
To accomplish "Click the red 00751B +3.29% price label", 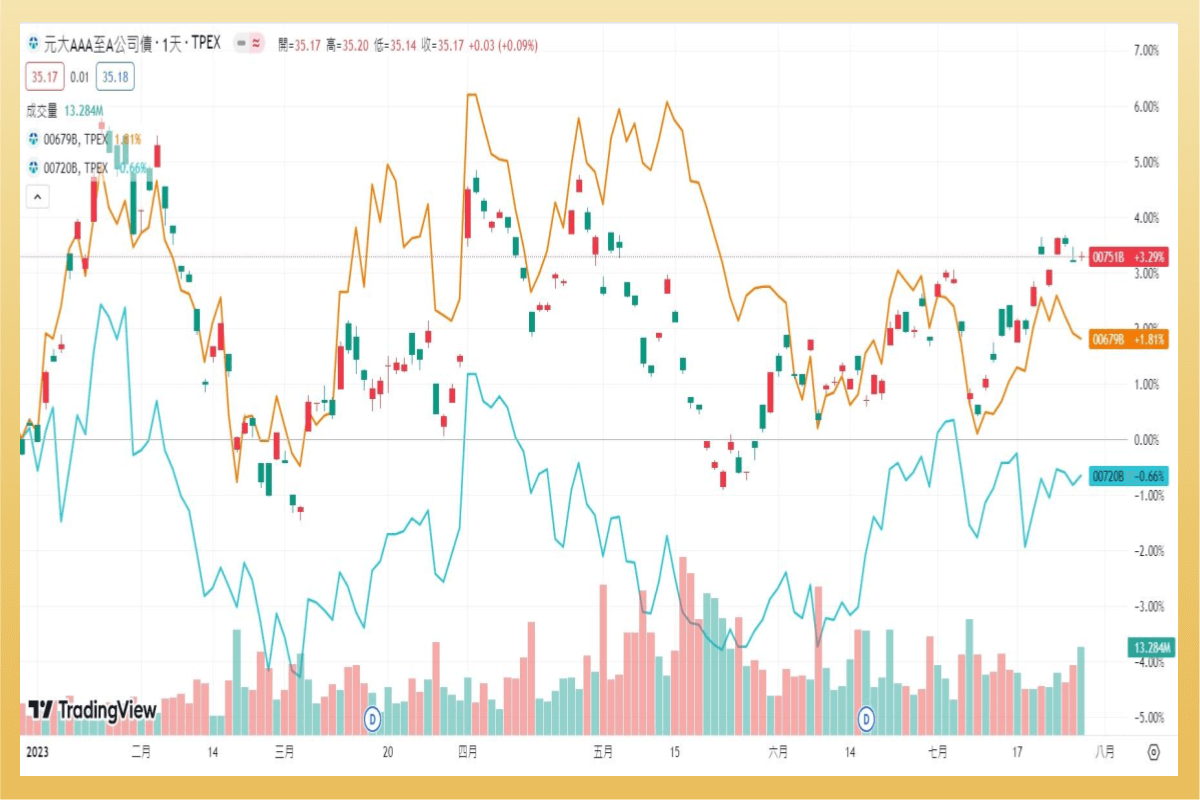I will point(1129,257).
